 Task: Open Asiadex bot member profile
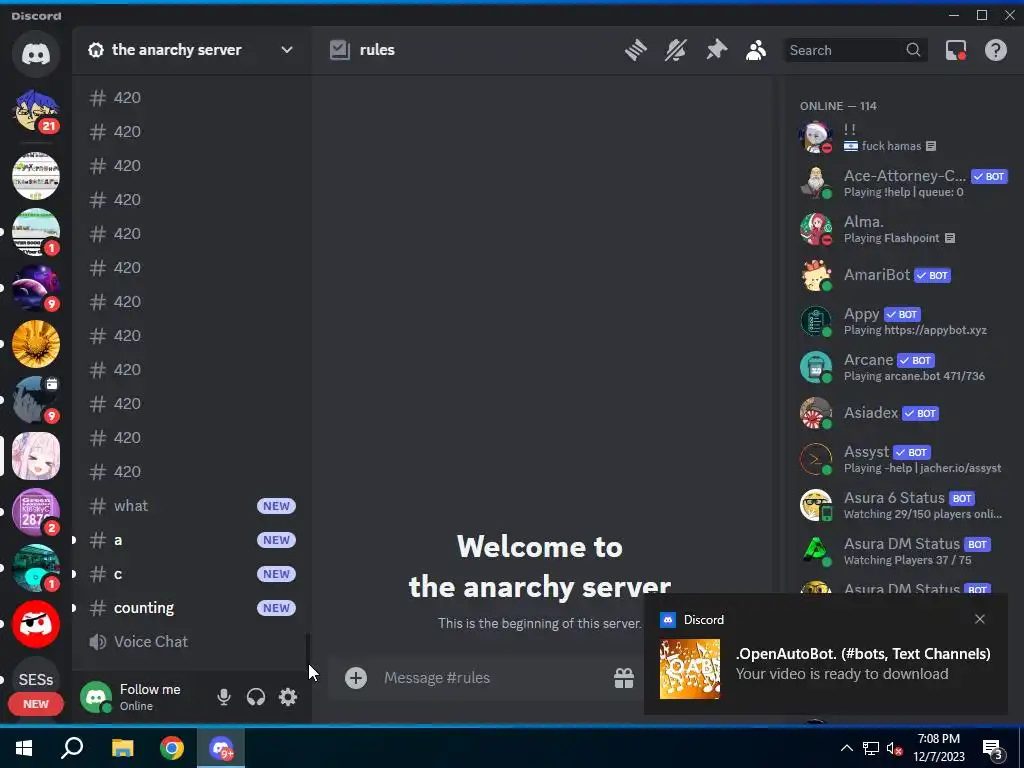(904, 413)
